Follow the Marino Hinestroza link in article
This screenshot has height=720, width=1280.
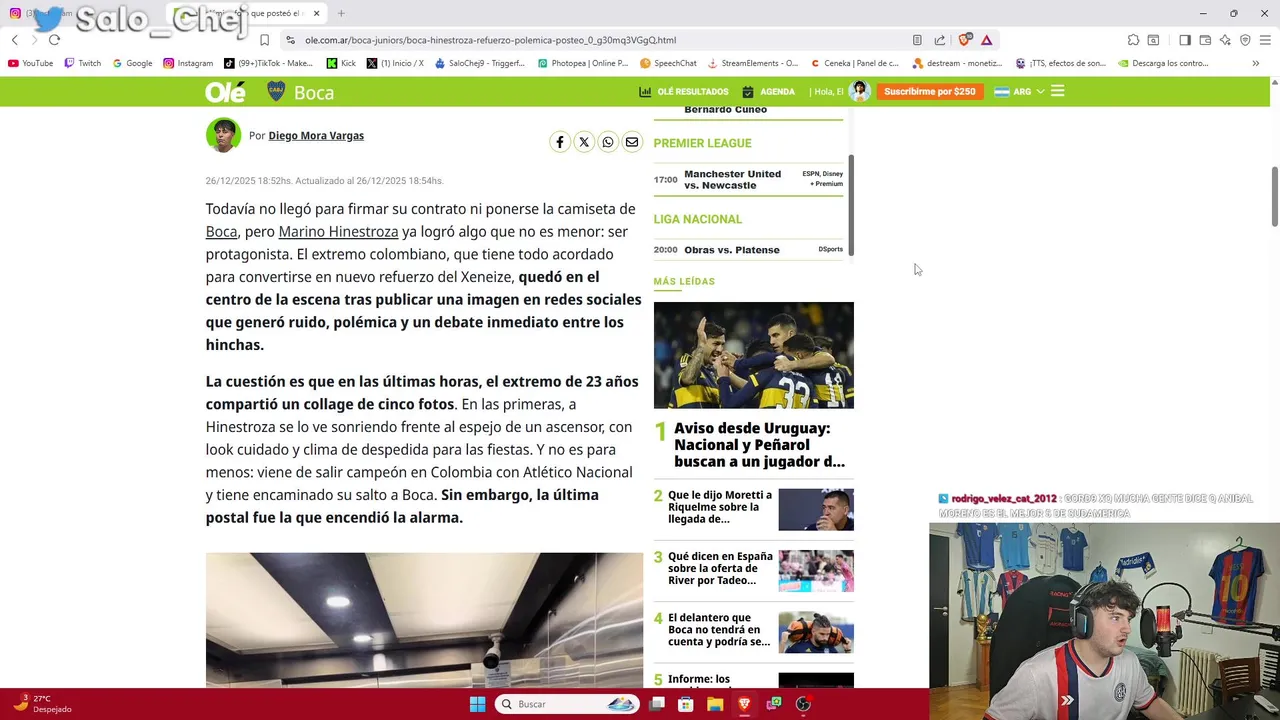(338, 232)
